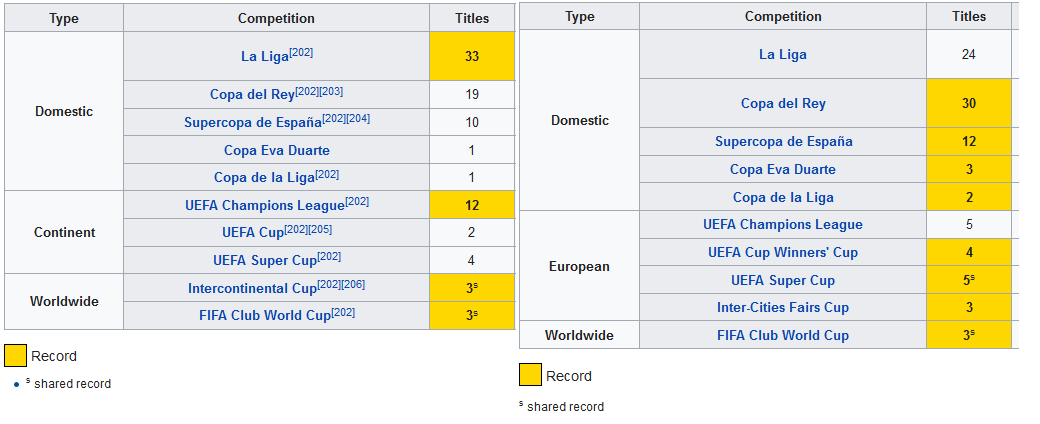Open the UEFA Cup Winners' Cup link
The image size is (1040, 424).
(x=782, y=252)
